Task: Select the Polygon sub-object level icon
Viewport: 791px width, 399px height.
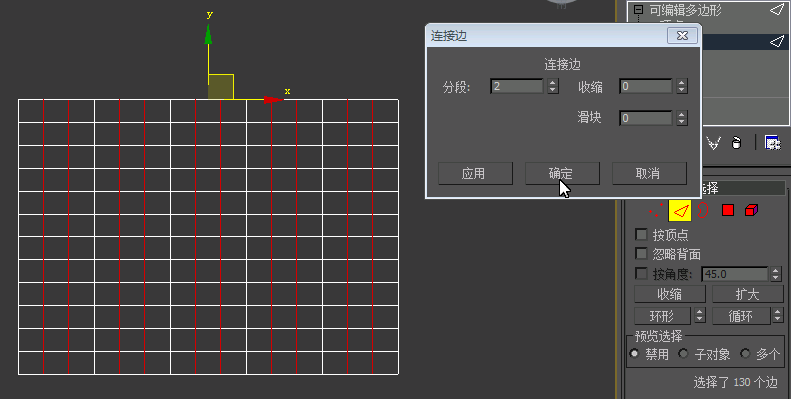Action: [727, 210]
